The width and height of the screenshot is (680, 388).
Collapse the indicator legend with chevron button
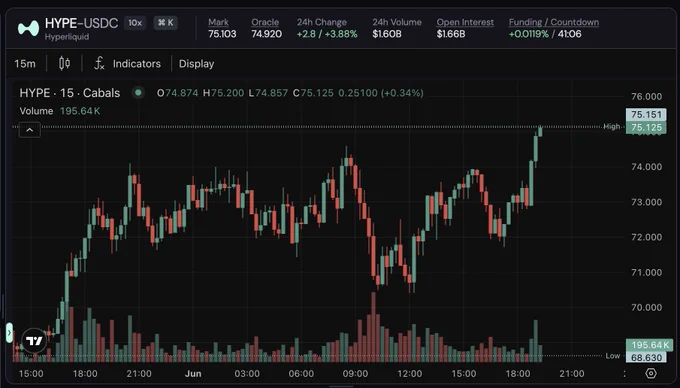pos(29,130)
